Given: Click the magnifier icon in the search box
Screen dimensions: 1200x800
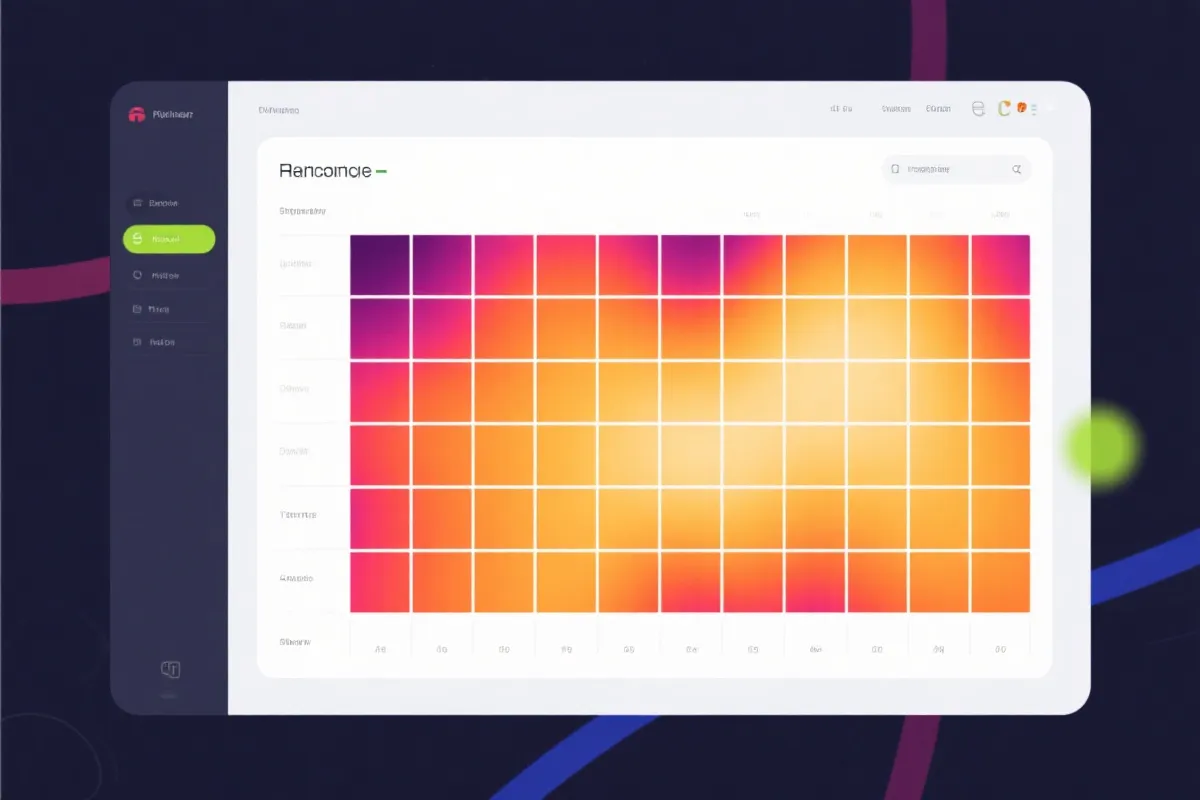Looking at the screenshot, I should point(1017,170).
